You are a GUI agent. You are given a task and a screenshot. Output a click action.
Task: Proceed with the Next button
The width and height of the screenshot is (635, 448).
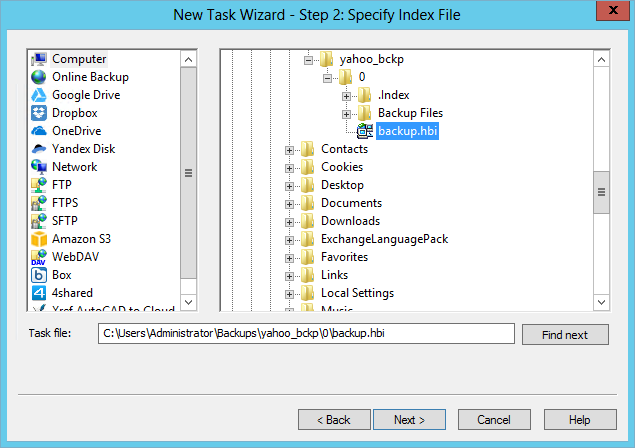pyautogui.click(x=409, y=420)
